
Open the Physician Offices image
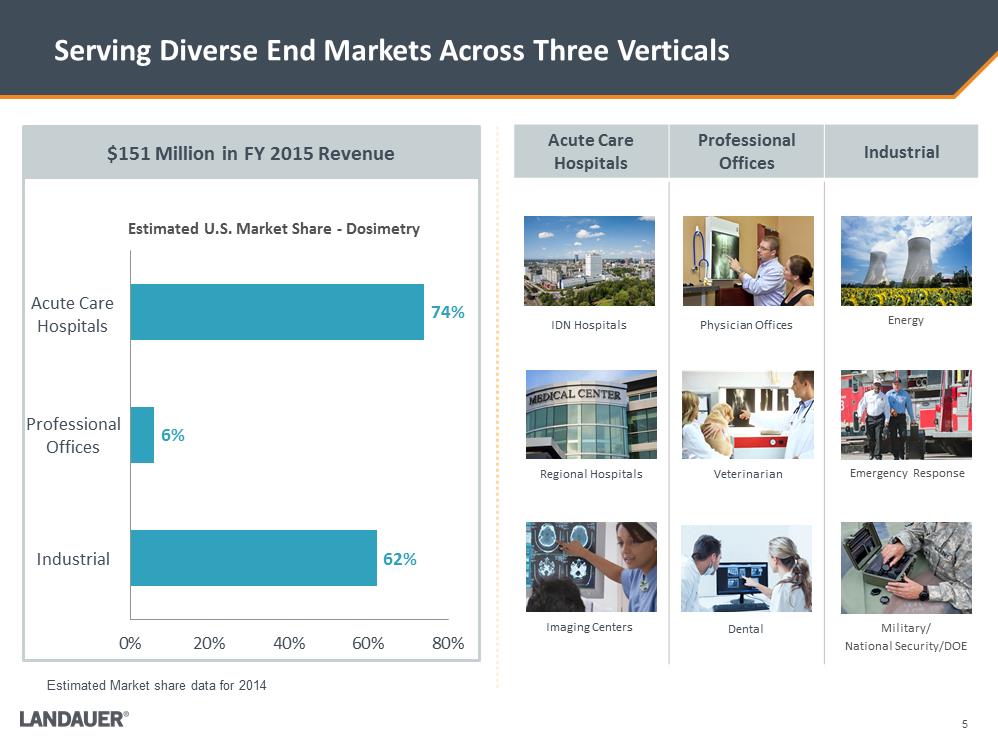(x=746, y=260)
